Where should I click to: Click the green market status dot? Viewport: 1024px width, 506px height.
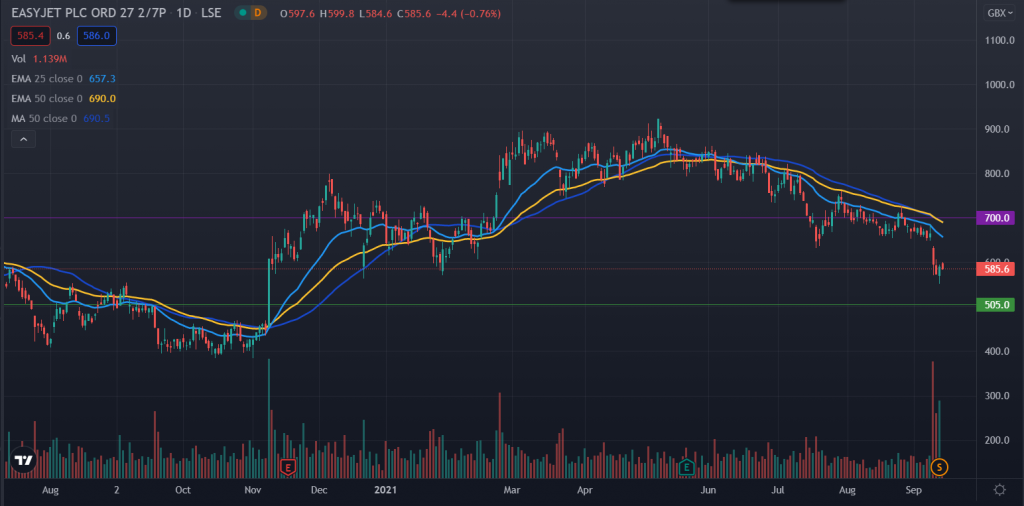(x=243, y=13)
